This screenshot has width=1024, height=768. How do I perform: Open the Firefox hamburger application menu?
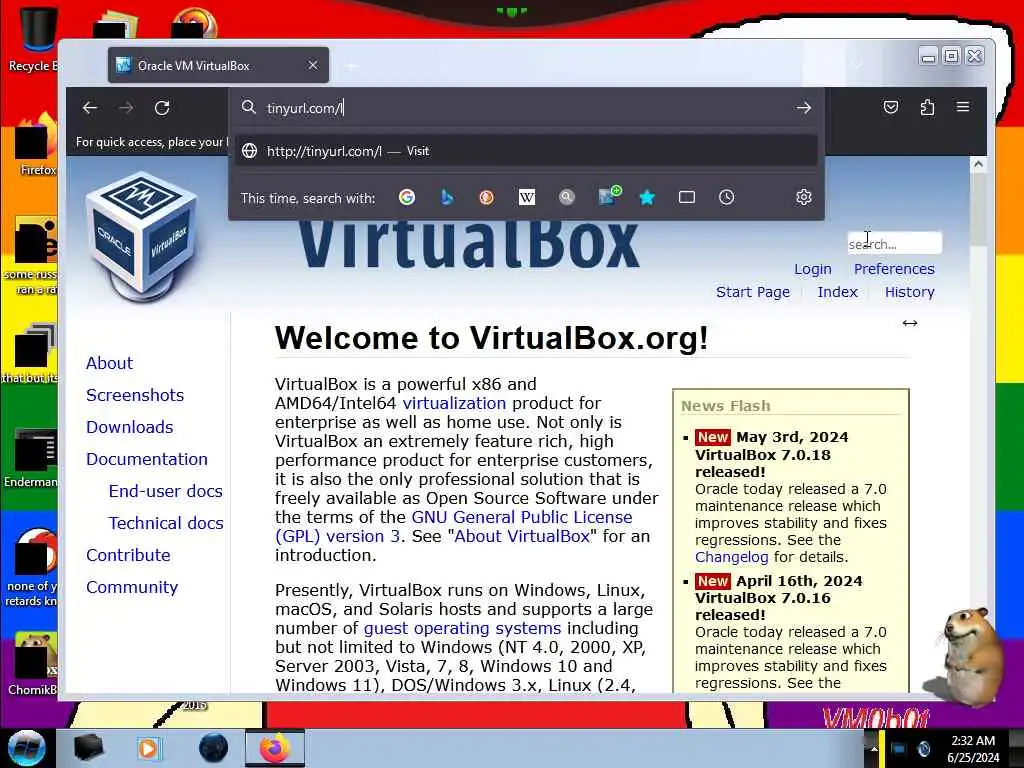pyautogui.click(x=963, y=106)
